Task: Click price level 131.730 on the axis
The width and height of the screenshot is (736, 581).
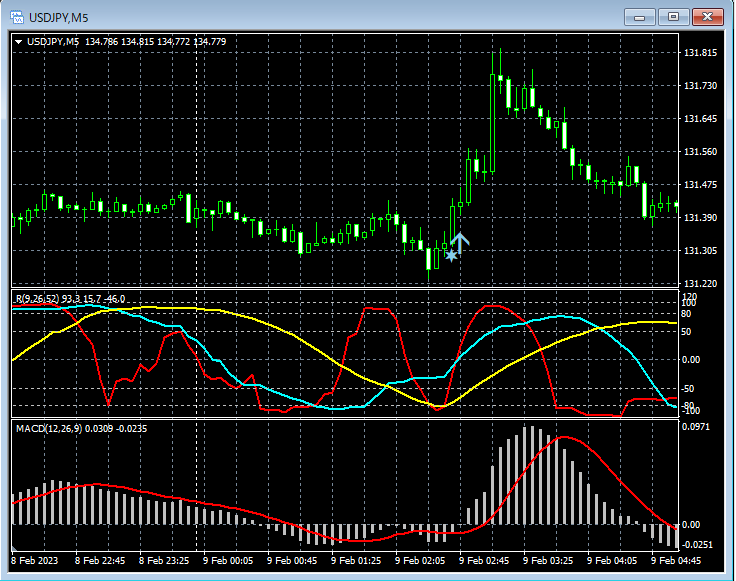Action: click(700, 85)
